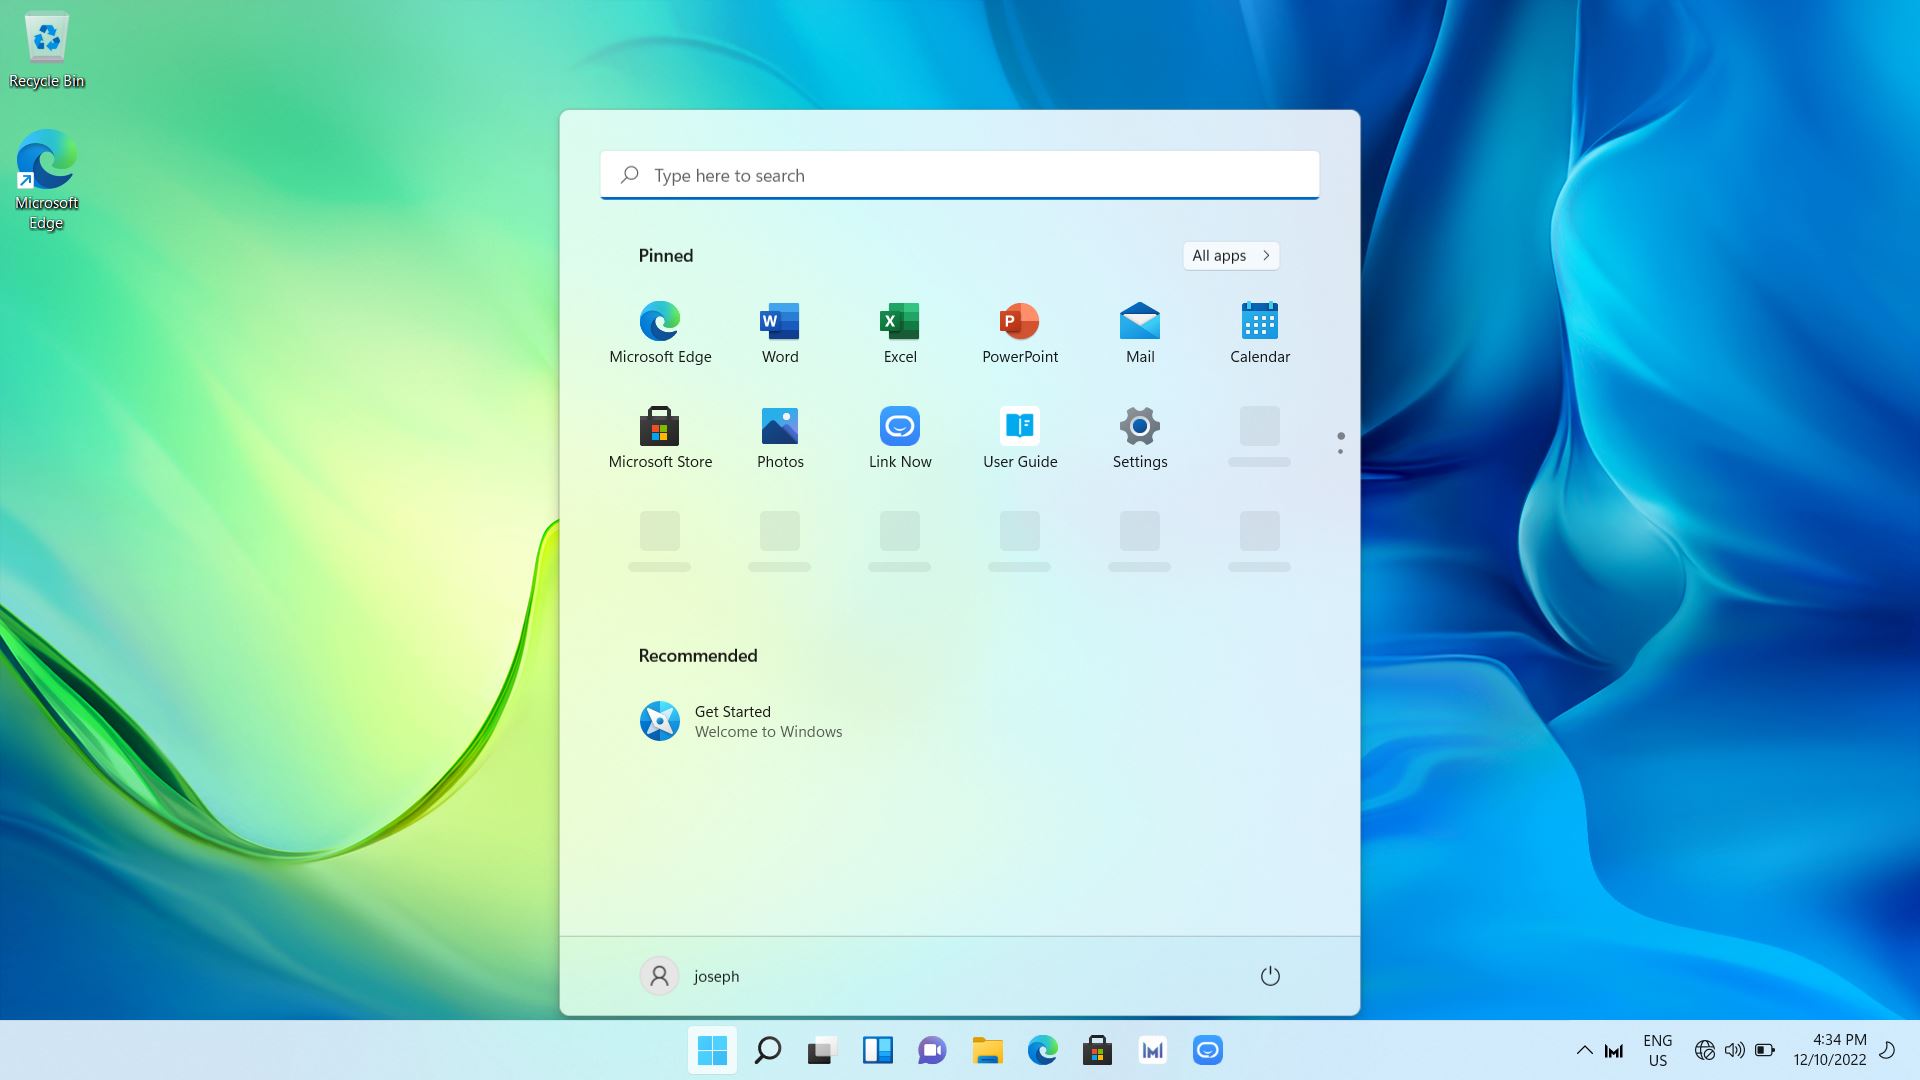This screenshot has height=1080, width=1920.
Task: Launch PowerPoint from pinned apps
Action: point(1020,333)
